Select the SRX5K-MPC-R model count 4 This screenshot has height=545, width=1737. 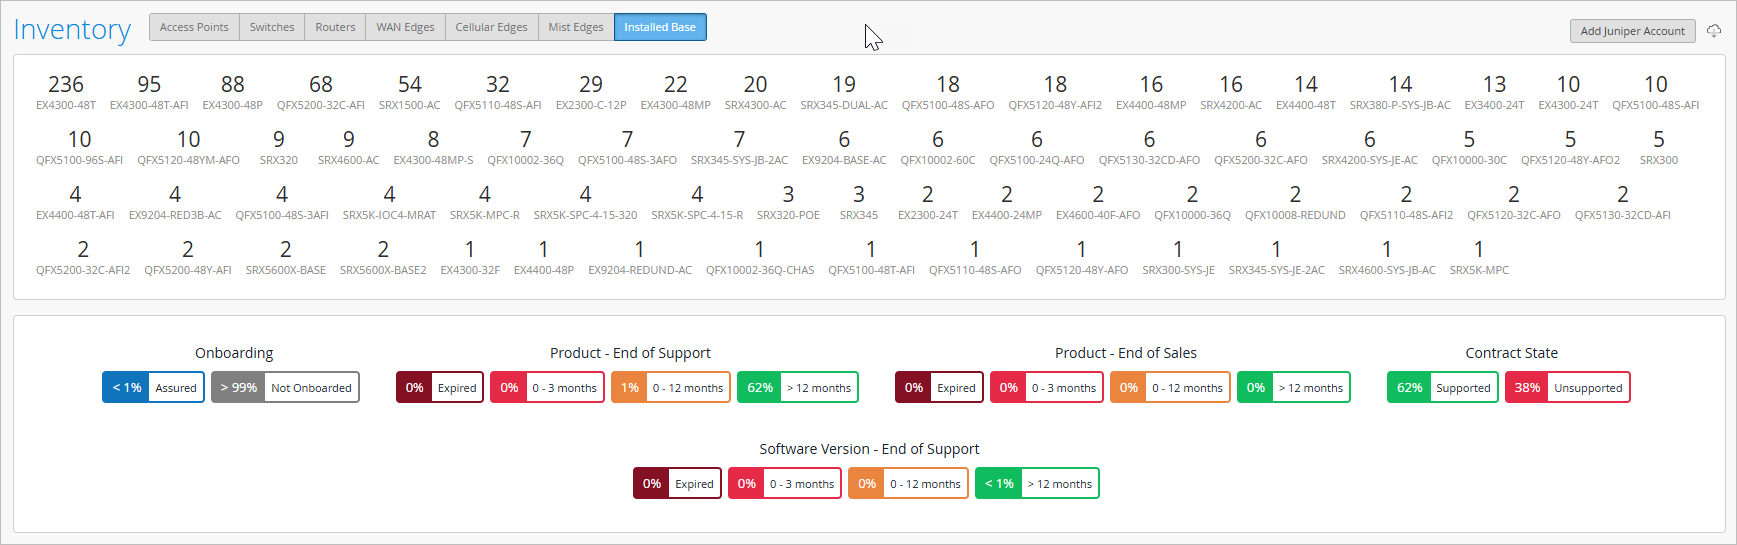coord(485,201)
